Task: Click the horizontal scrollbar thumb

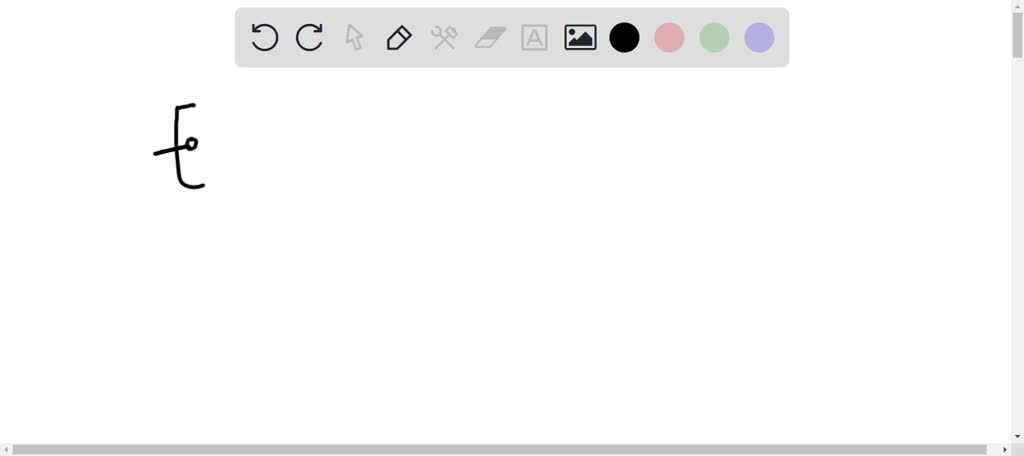Action: point(500,449)
